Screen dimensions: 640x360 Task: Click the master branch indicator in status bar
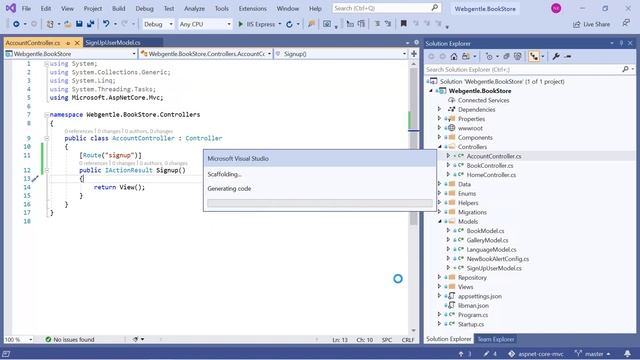[593, 353]
